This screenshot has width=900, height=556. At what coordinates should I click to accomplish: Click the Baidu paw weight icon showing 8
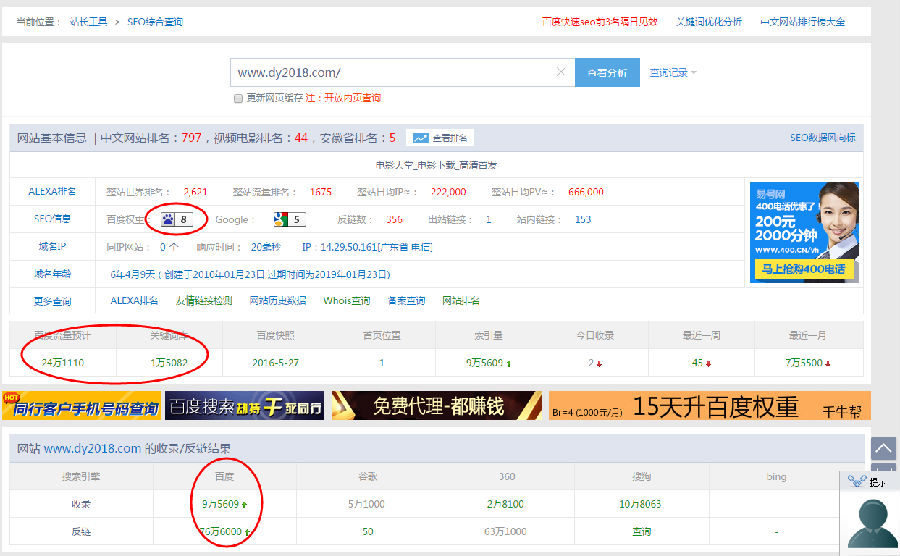[177, 219]
